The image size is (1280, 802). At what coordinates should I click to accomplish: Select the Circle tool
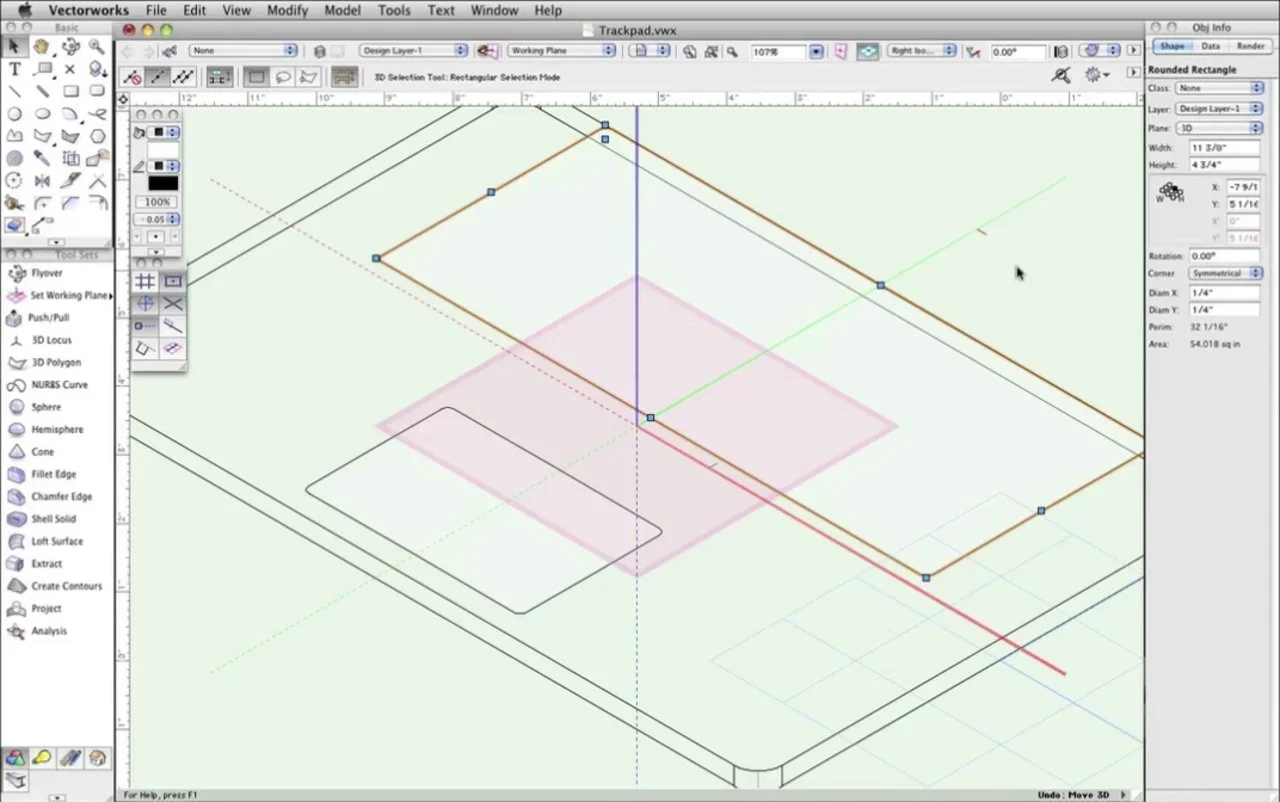click(x=15, y=114)
